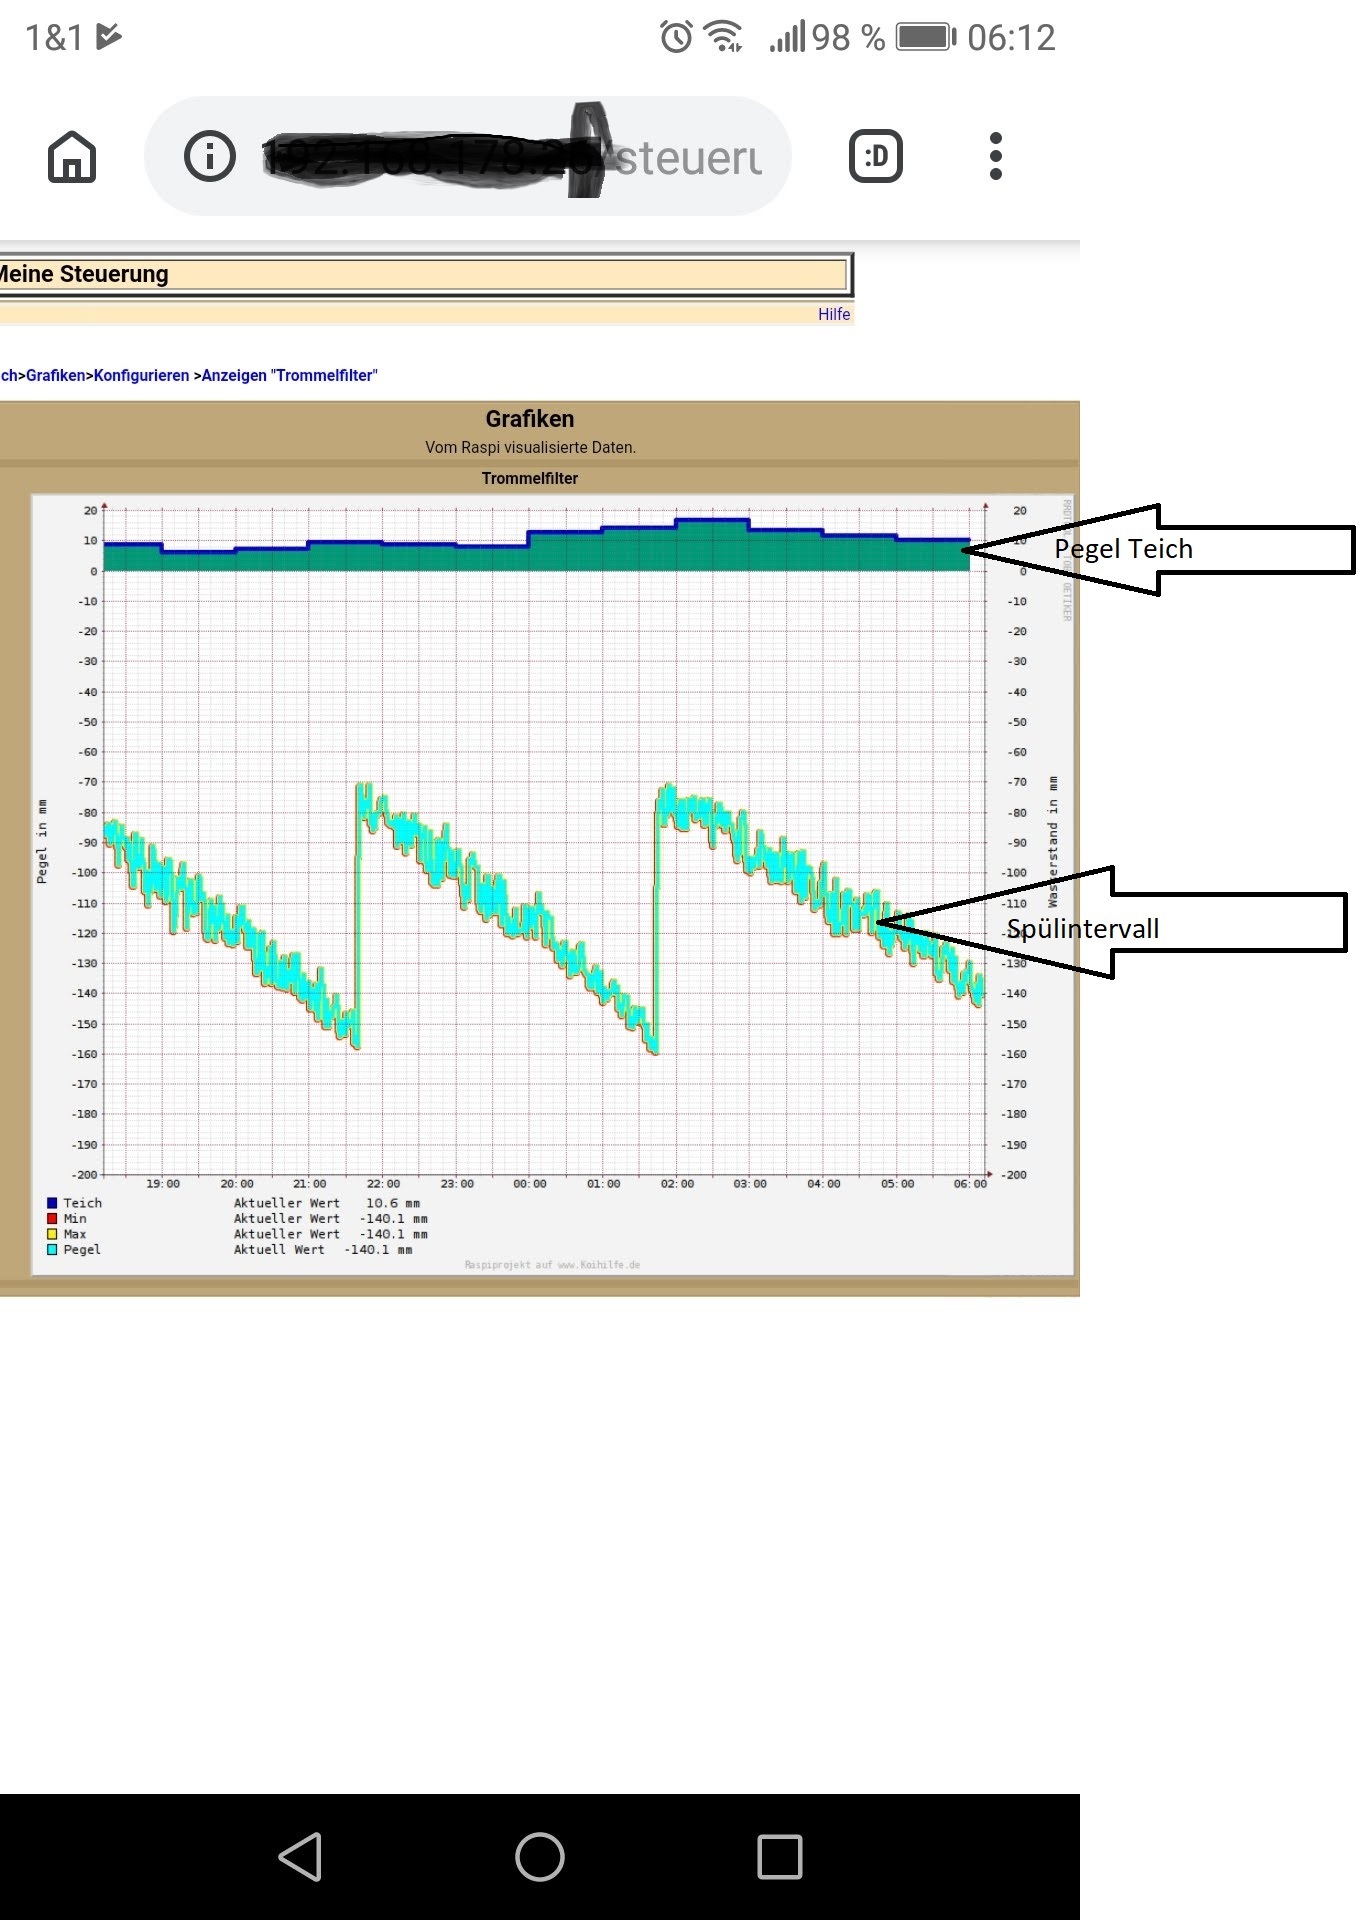The image size is (1363, 1920).
Task: Tap the Android recent apps square
Action: coord(780,1857)
